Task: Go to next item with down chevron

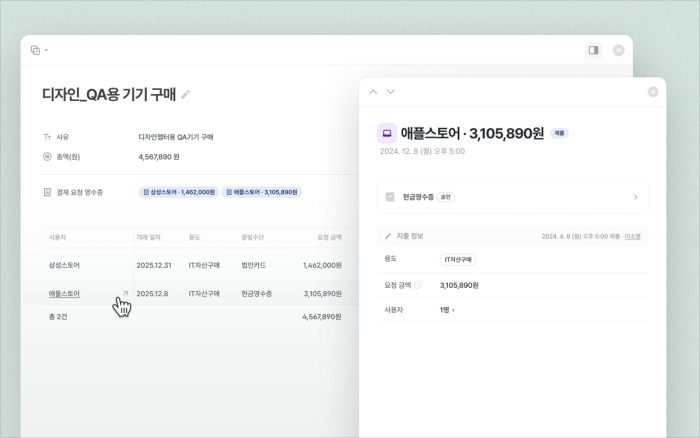Action: pyautogui.click(x=391, y=92)
